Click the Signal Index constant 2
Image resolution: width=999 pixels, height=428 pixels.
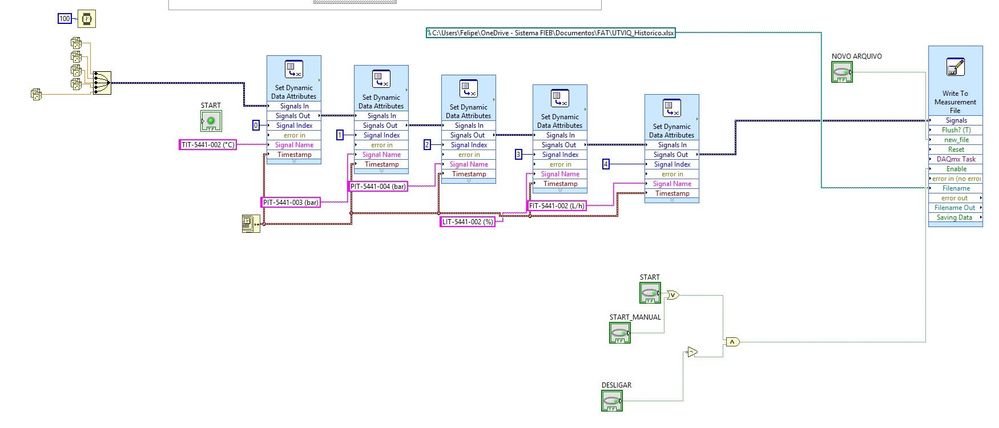pos(428,145)
